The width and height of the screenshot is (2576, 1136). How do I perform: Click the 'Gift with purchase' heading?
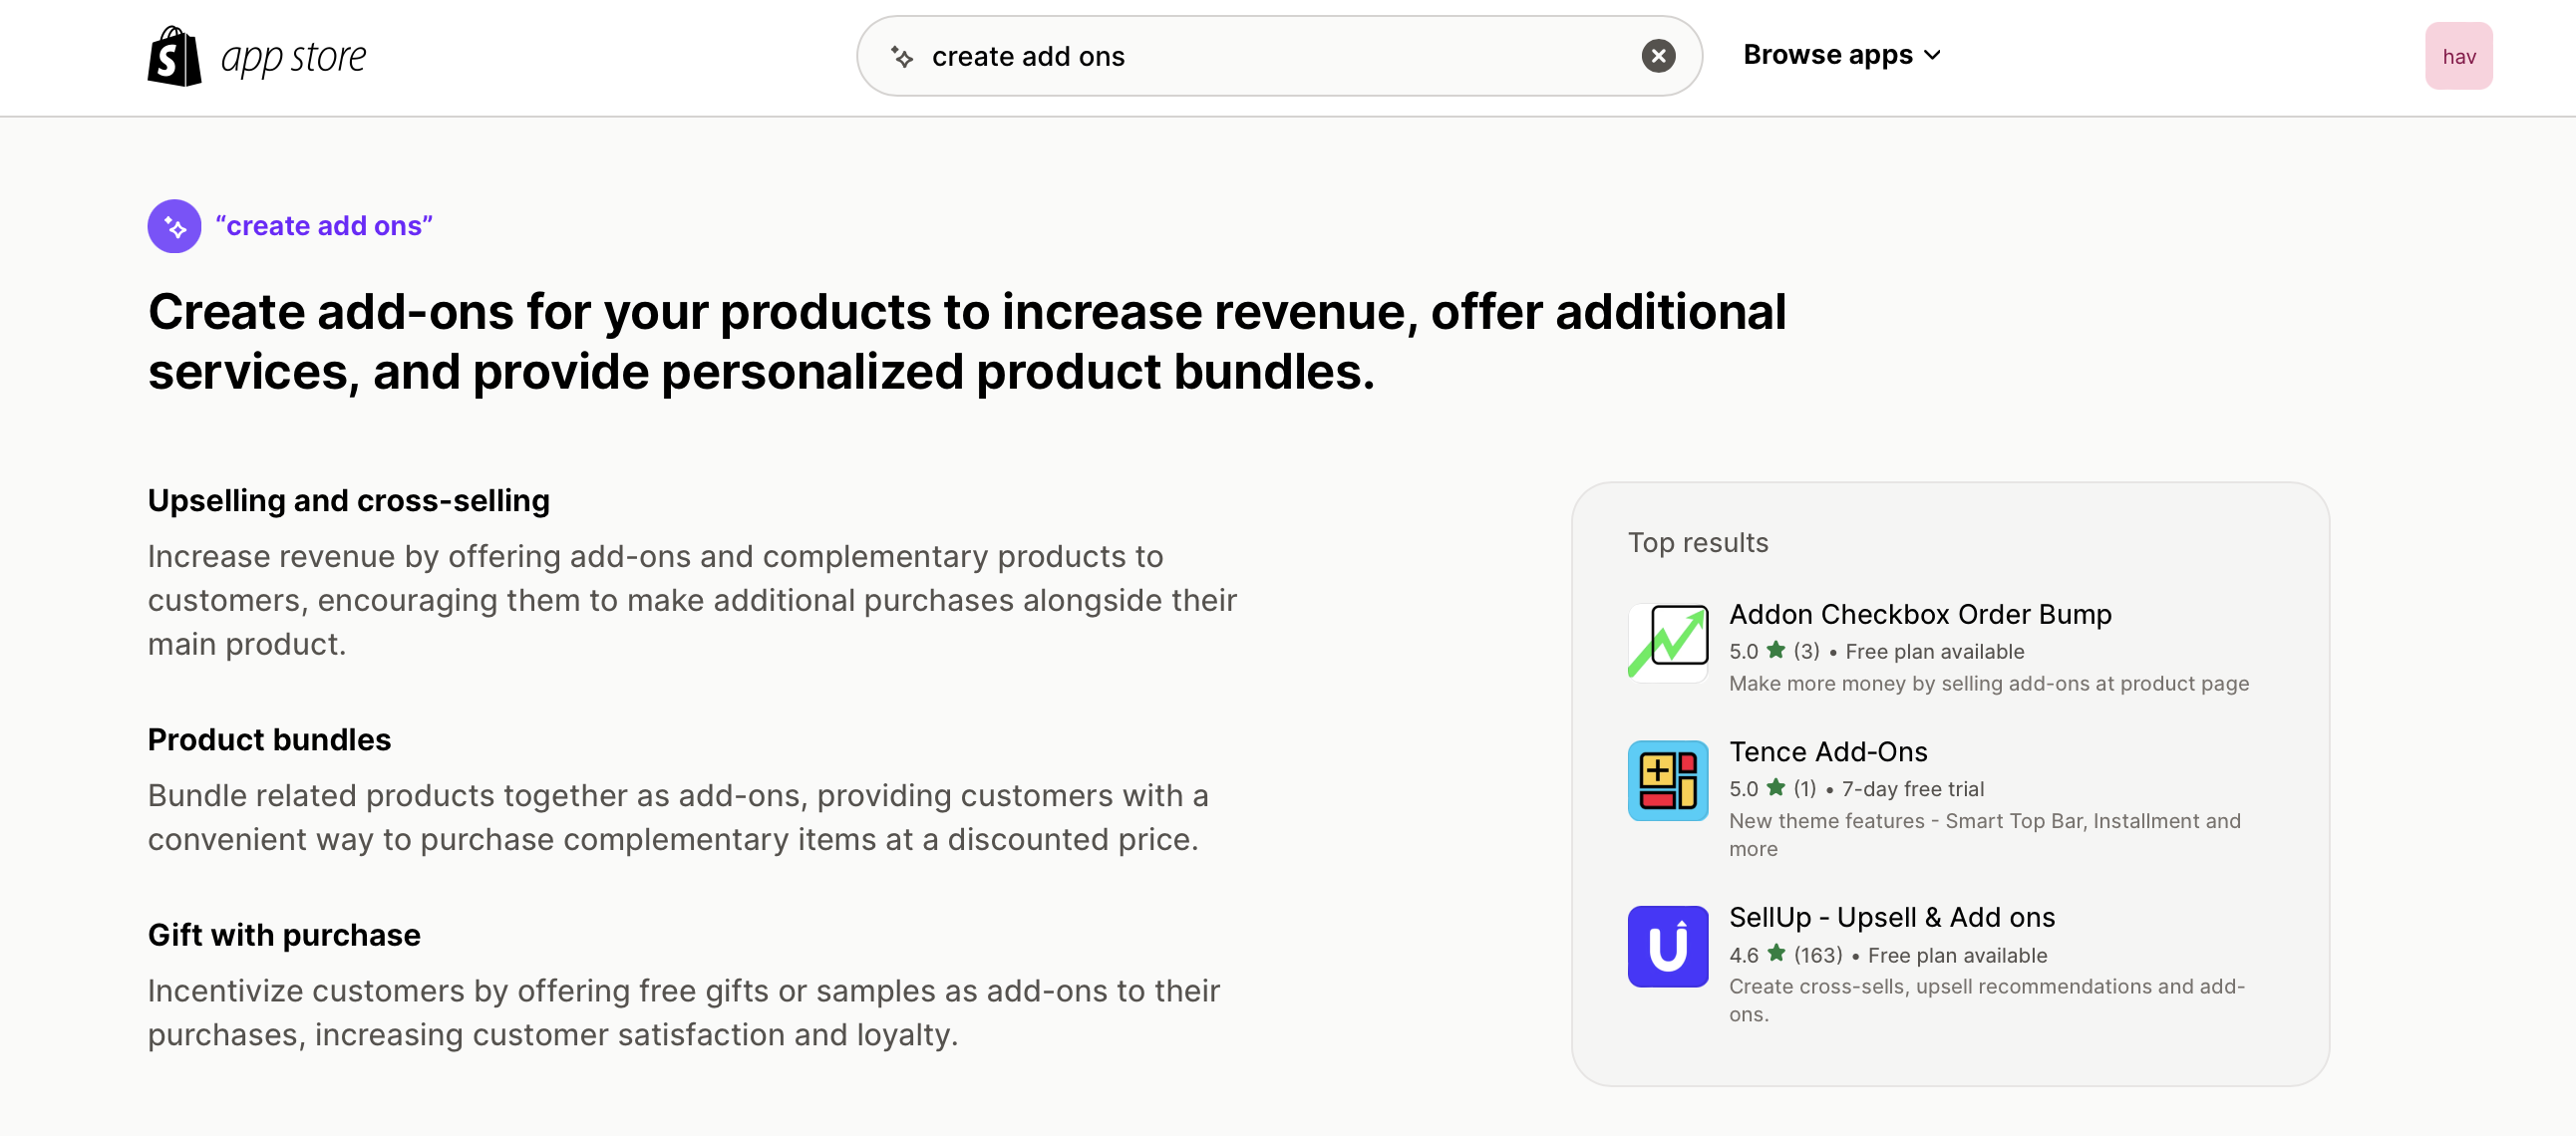pyautogui.click(x=284, y=935)
